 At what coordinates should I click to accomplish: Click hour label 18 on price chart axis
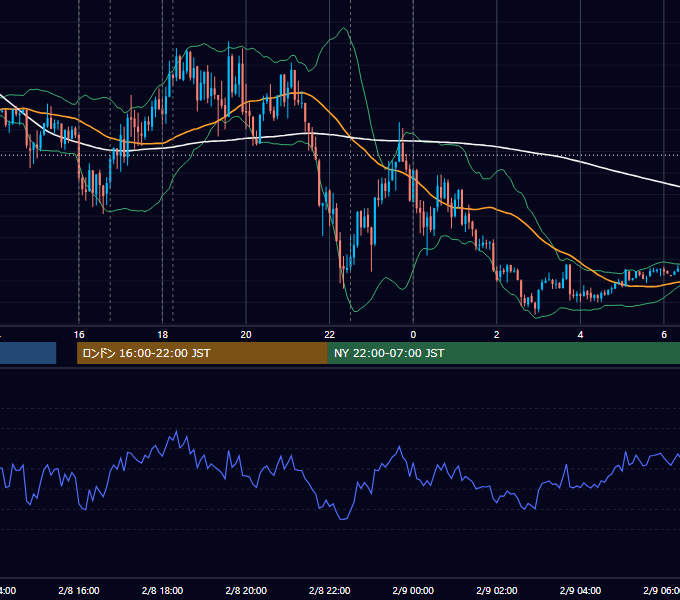point(163,335)
